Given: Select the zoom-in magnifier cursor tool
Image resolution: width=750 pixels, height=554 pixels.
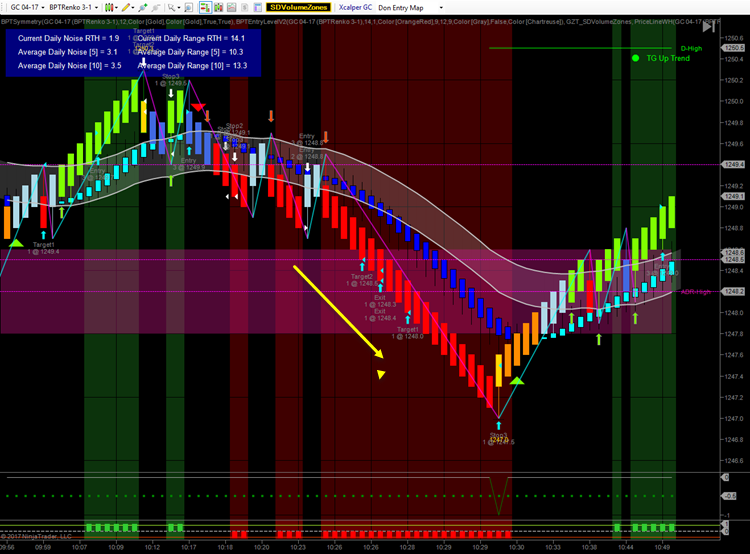Looking at the screenshot, I should 171,7.
